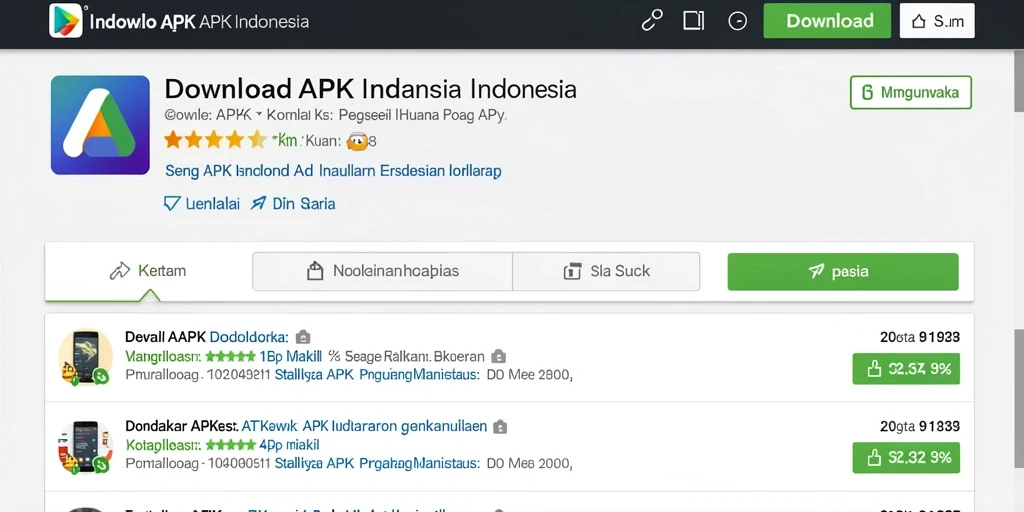Click the lock icon after Seage Ralkani Bkoeran
Image resolution: width=1024 pixels, height=512 pixels.
498,357
